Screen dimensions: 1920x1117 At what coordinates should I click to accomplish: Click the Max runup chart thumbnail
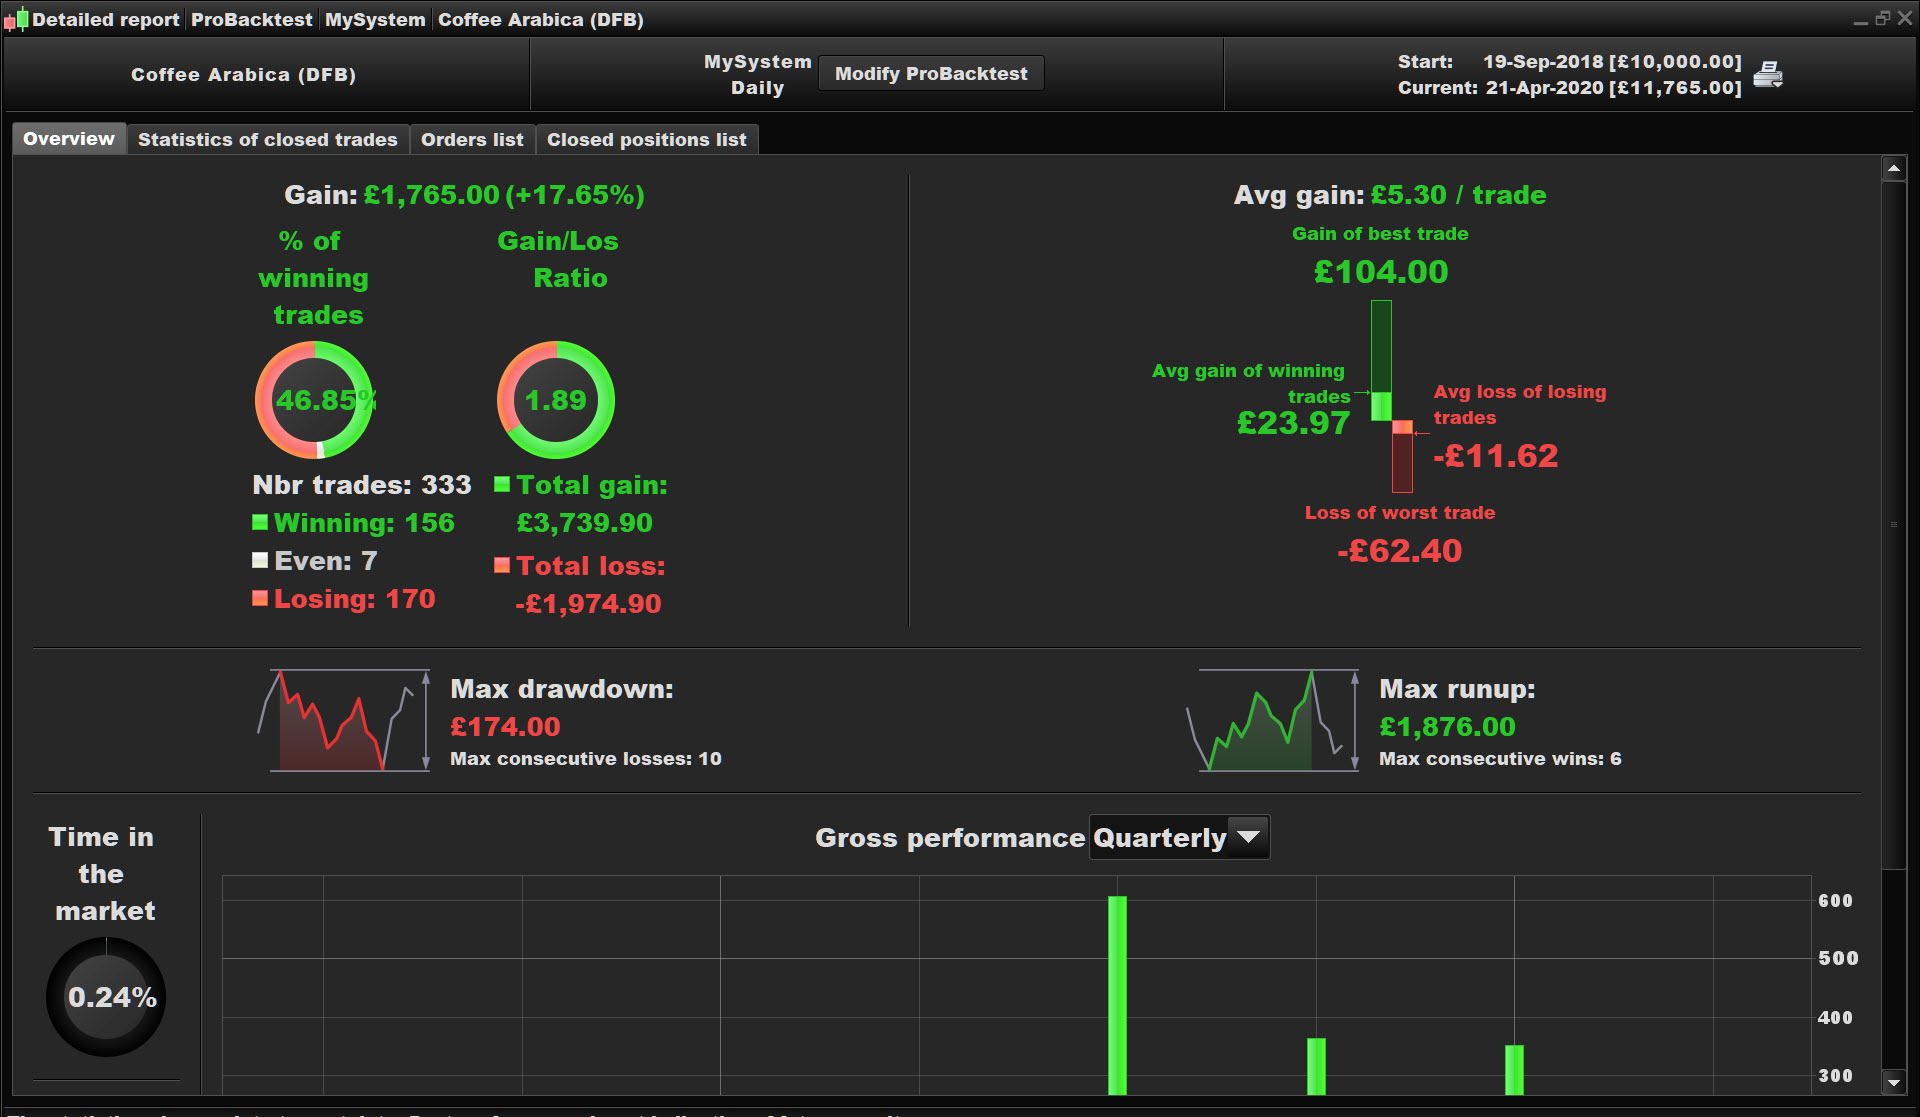click(x=1273, y=720)
